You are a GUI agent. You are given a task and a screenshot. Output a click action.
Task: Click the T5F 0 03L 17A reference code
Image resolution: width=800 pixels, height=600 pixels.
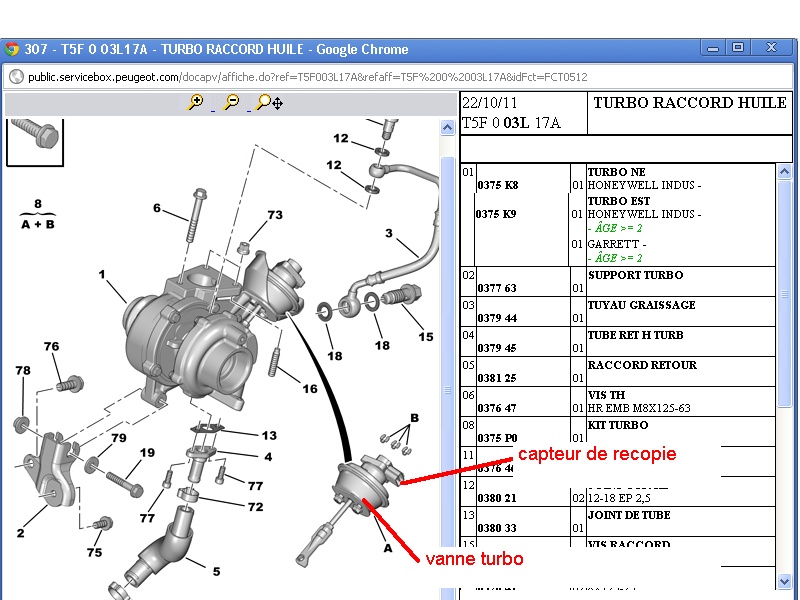511,123
